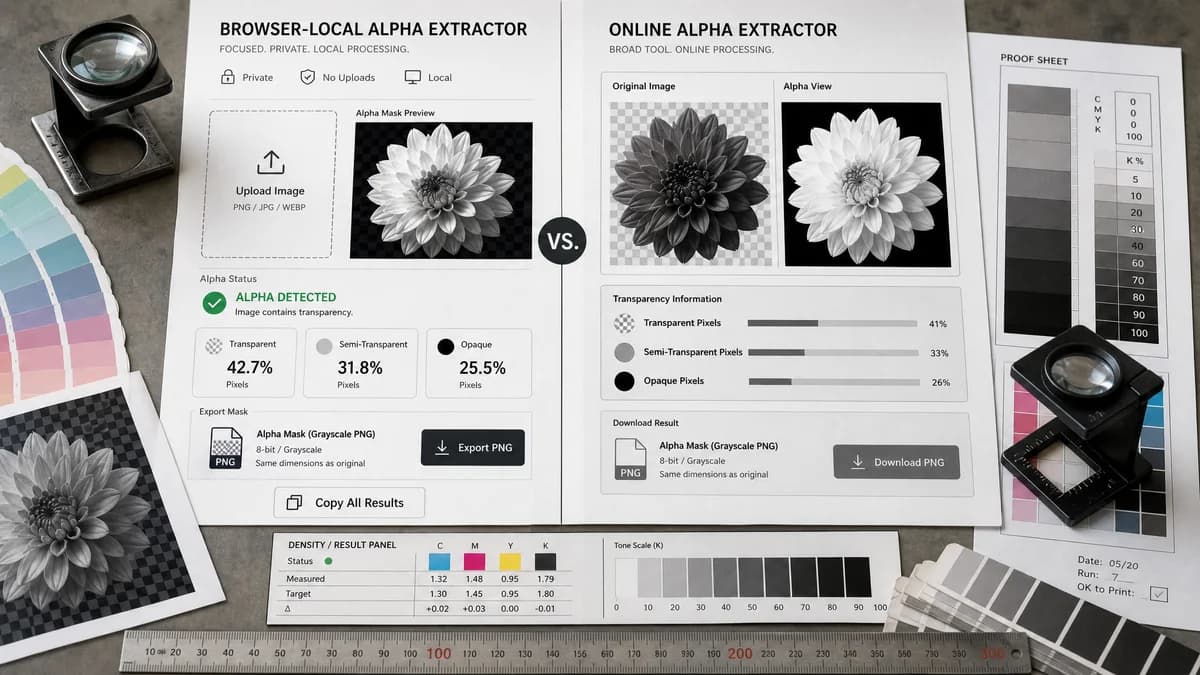Tick the OK to Print checkbox

(1158, 594)
